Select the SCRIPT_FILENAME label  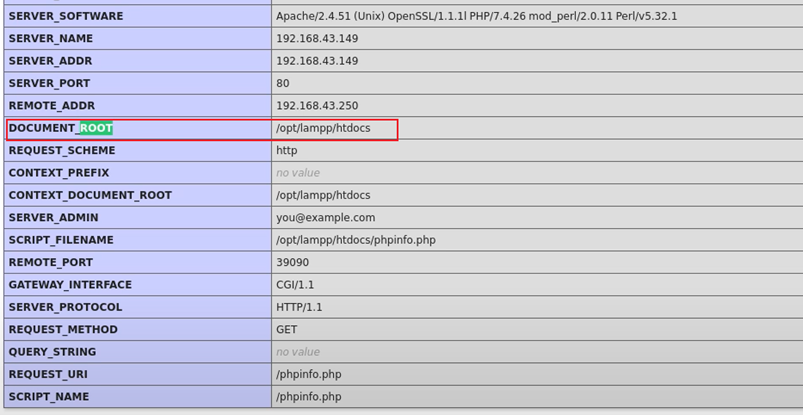click(61, 240)
